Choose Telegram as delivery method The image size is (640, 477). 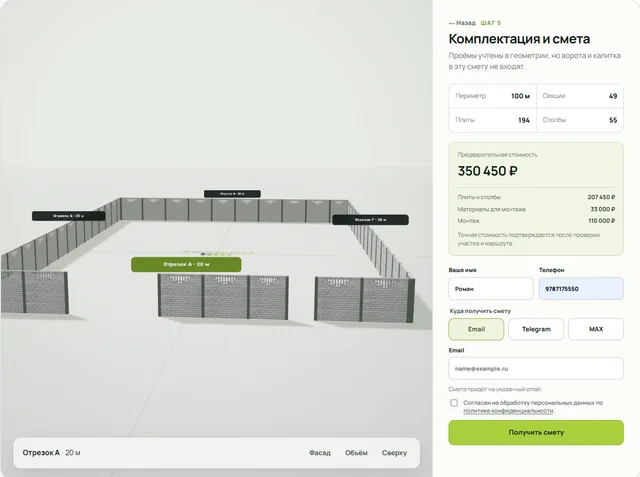click(x=536, y=329)
